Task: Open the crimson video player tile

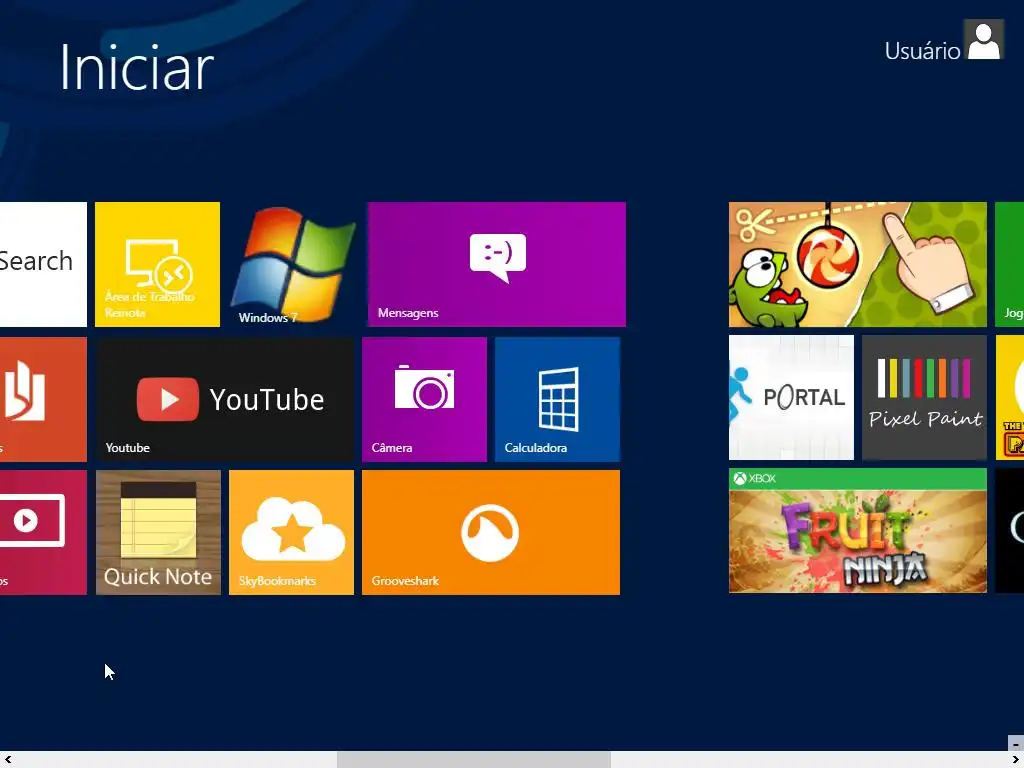Action: [43, 532]
